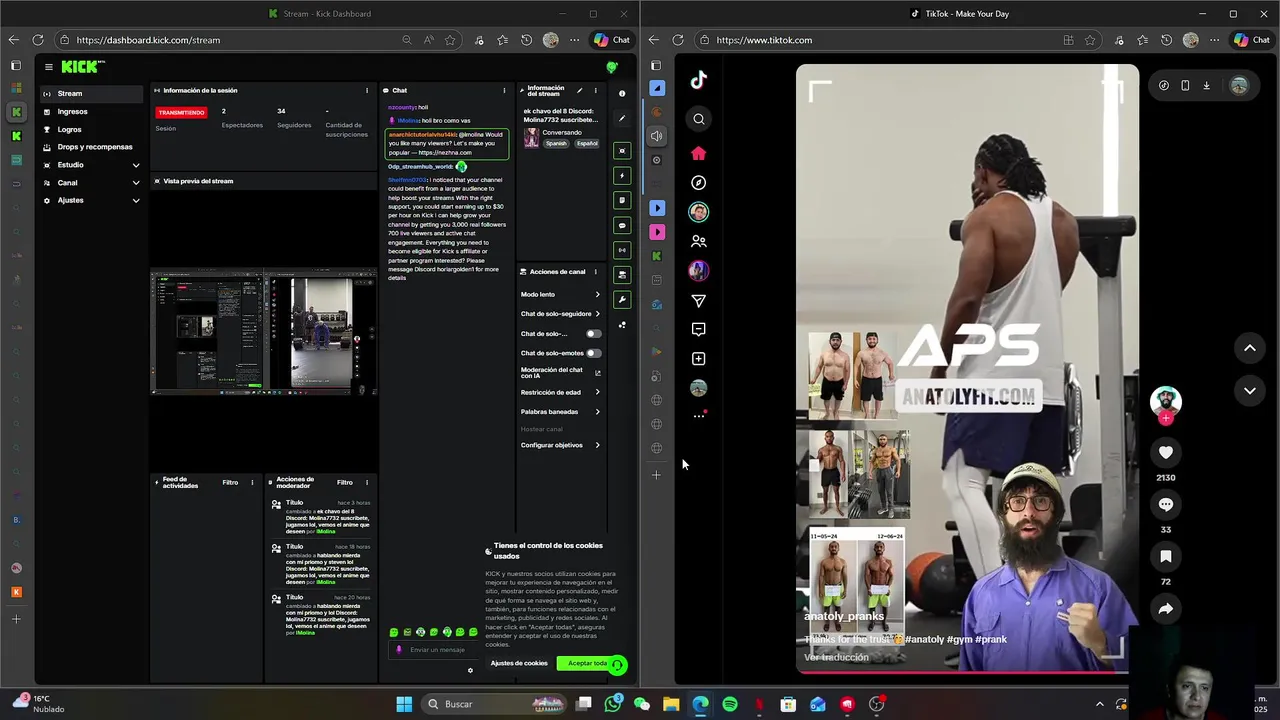The width and height of the screenshot is (1280, 720).
Task: Click Ajustes de cookies button
Action: tap(519, 663)
